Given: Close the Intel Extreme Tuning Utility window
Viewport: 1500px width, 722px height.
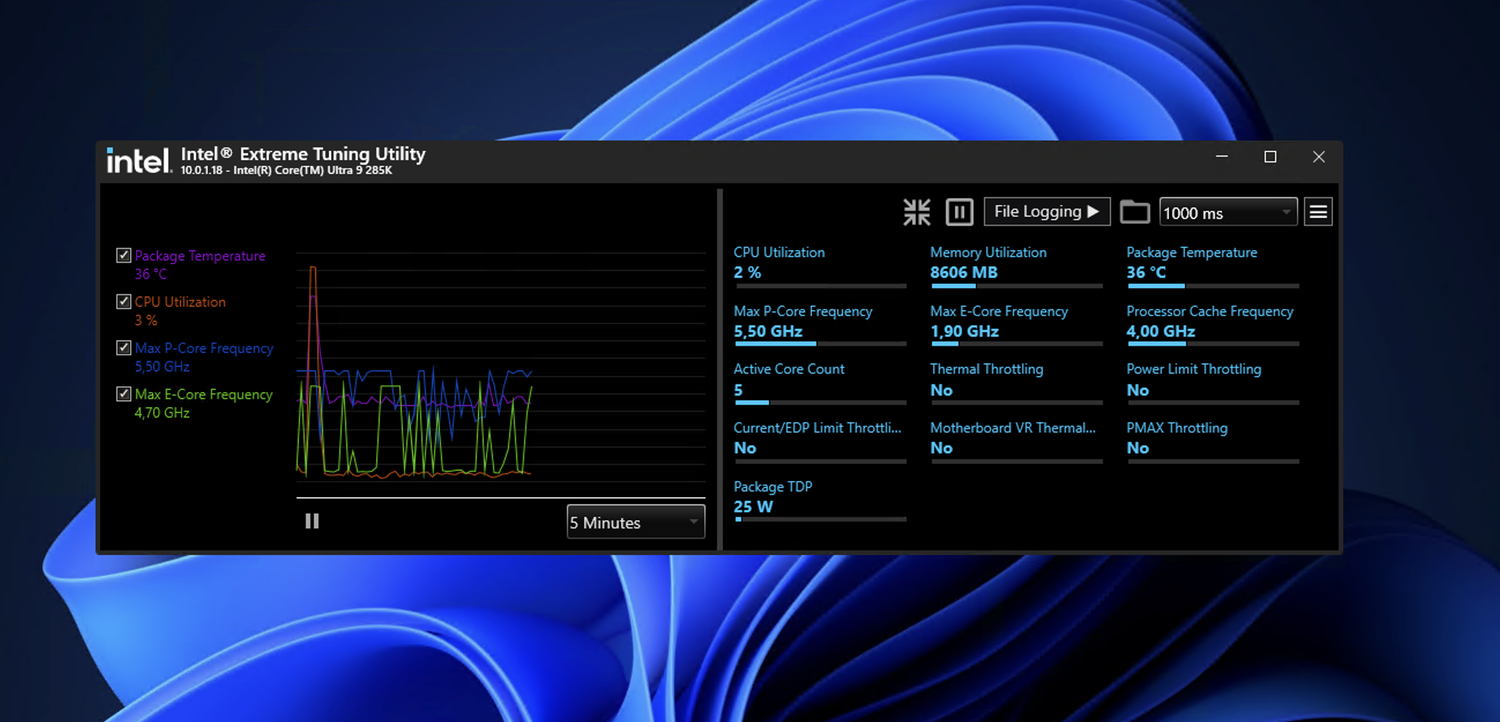Looking at the screenshot, I should tap(1319, 157).
